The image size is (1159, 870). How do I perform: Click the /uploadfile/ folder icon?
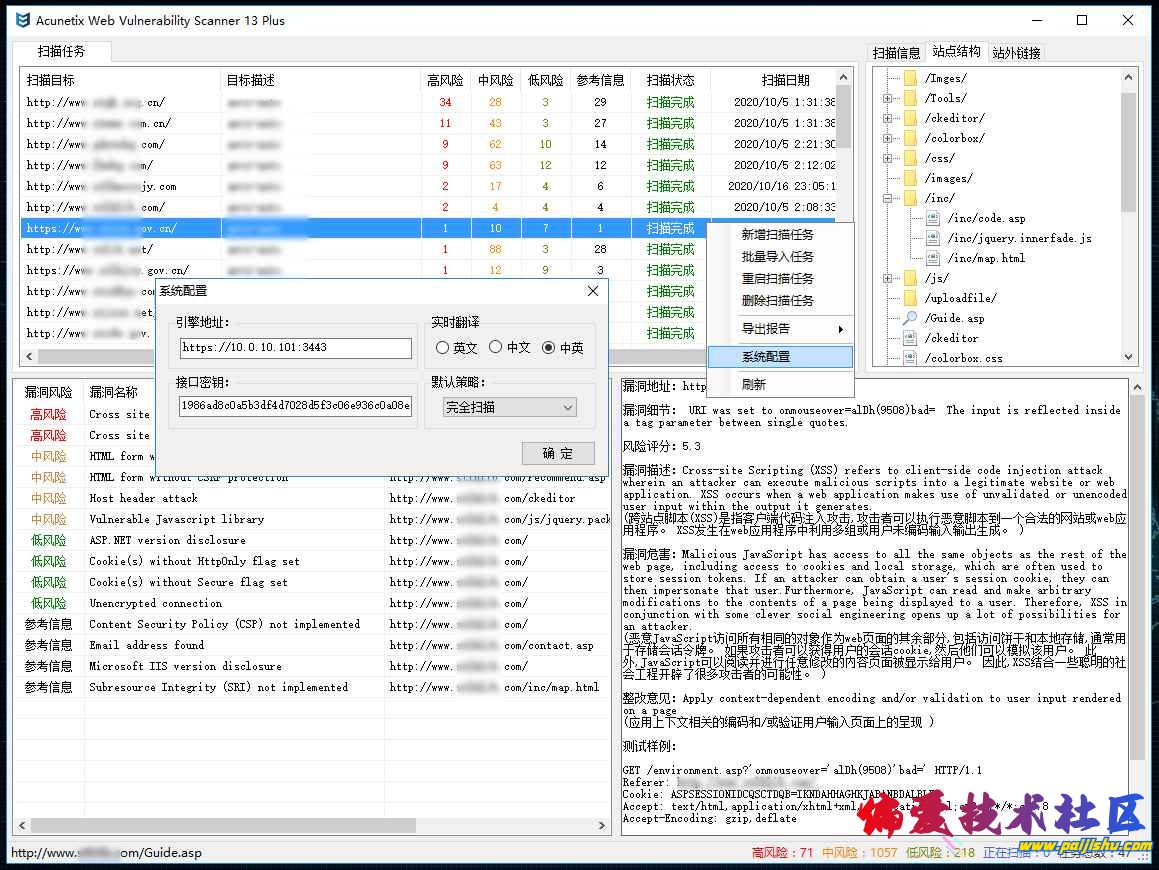tap(910, 298)
